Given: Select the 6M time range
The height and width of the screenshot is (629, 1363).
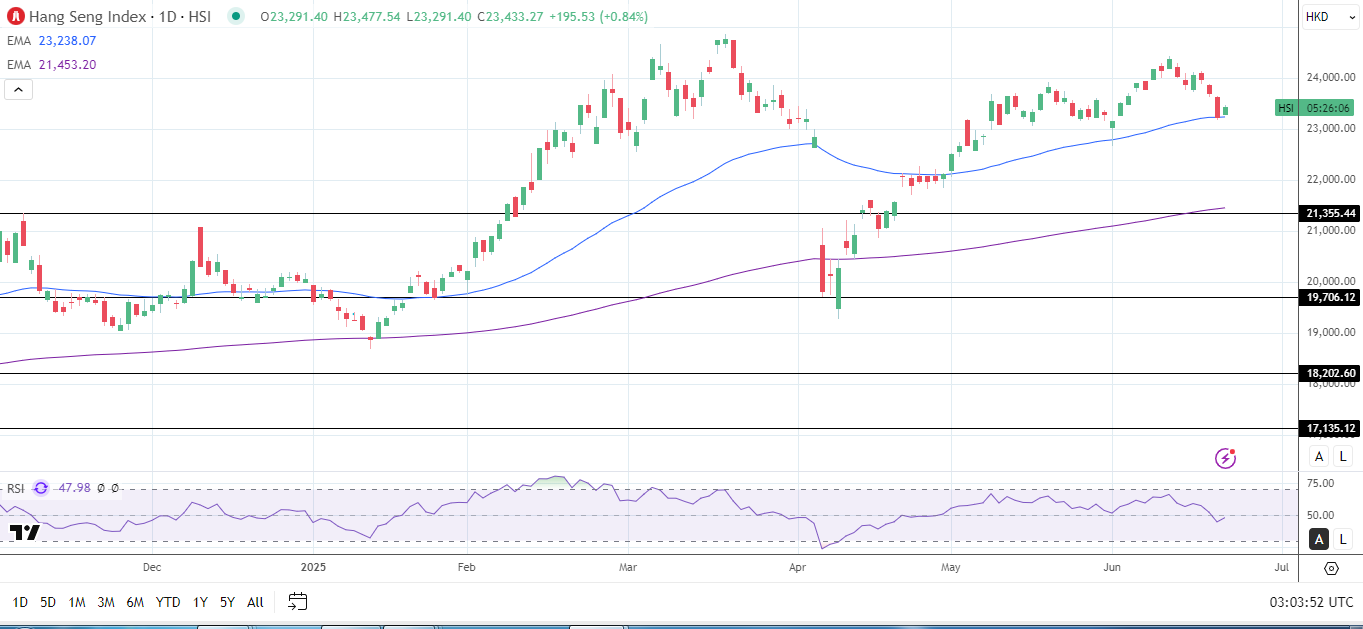Looking at the screenshot, I should pyautogui.click(x=135, y=602).
